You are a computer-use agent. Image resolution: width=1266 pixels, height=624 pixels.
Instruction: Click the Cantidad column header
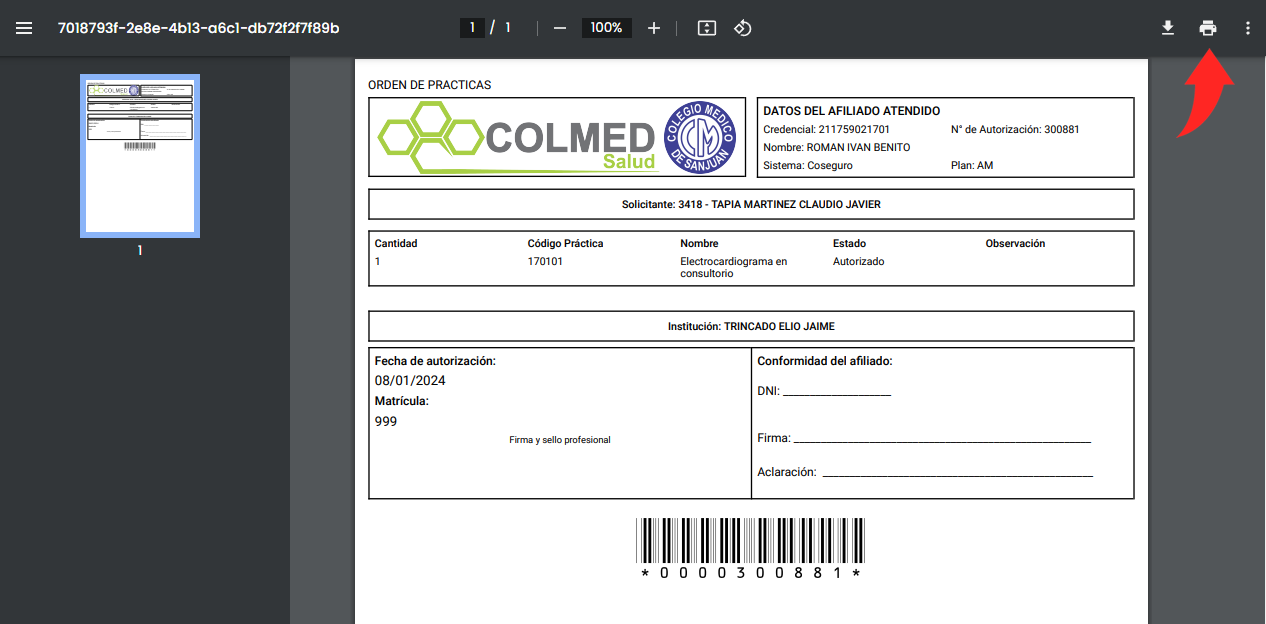[396, 243]
